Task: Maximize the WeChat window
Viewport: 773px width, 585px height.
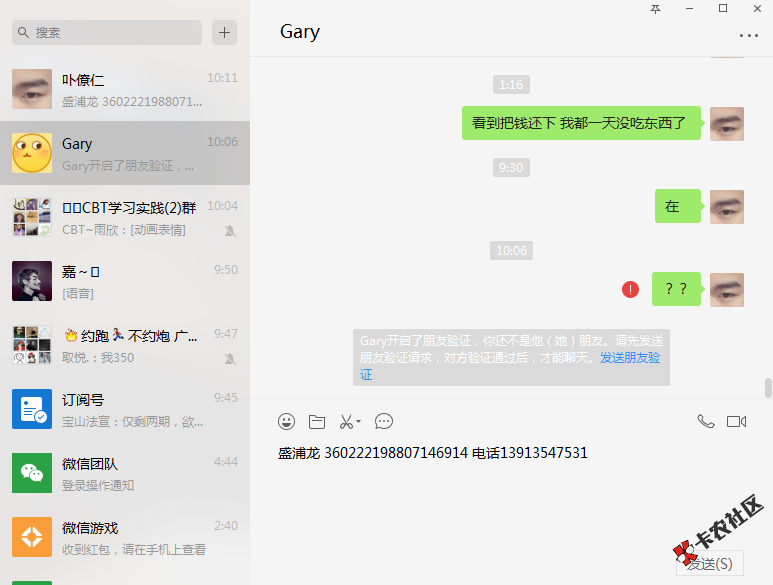Action: (723, 8)
